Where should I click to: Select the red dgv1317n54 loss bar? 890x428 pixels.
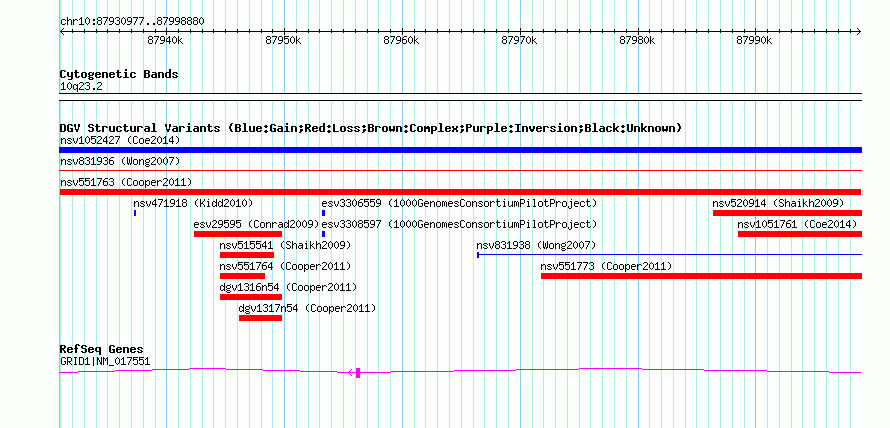(x=261, y=318)
